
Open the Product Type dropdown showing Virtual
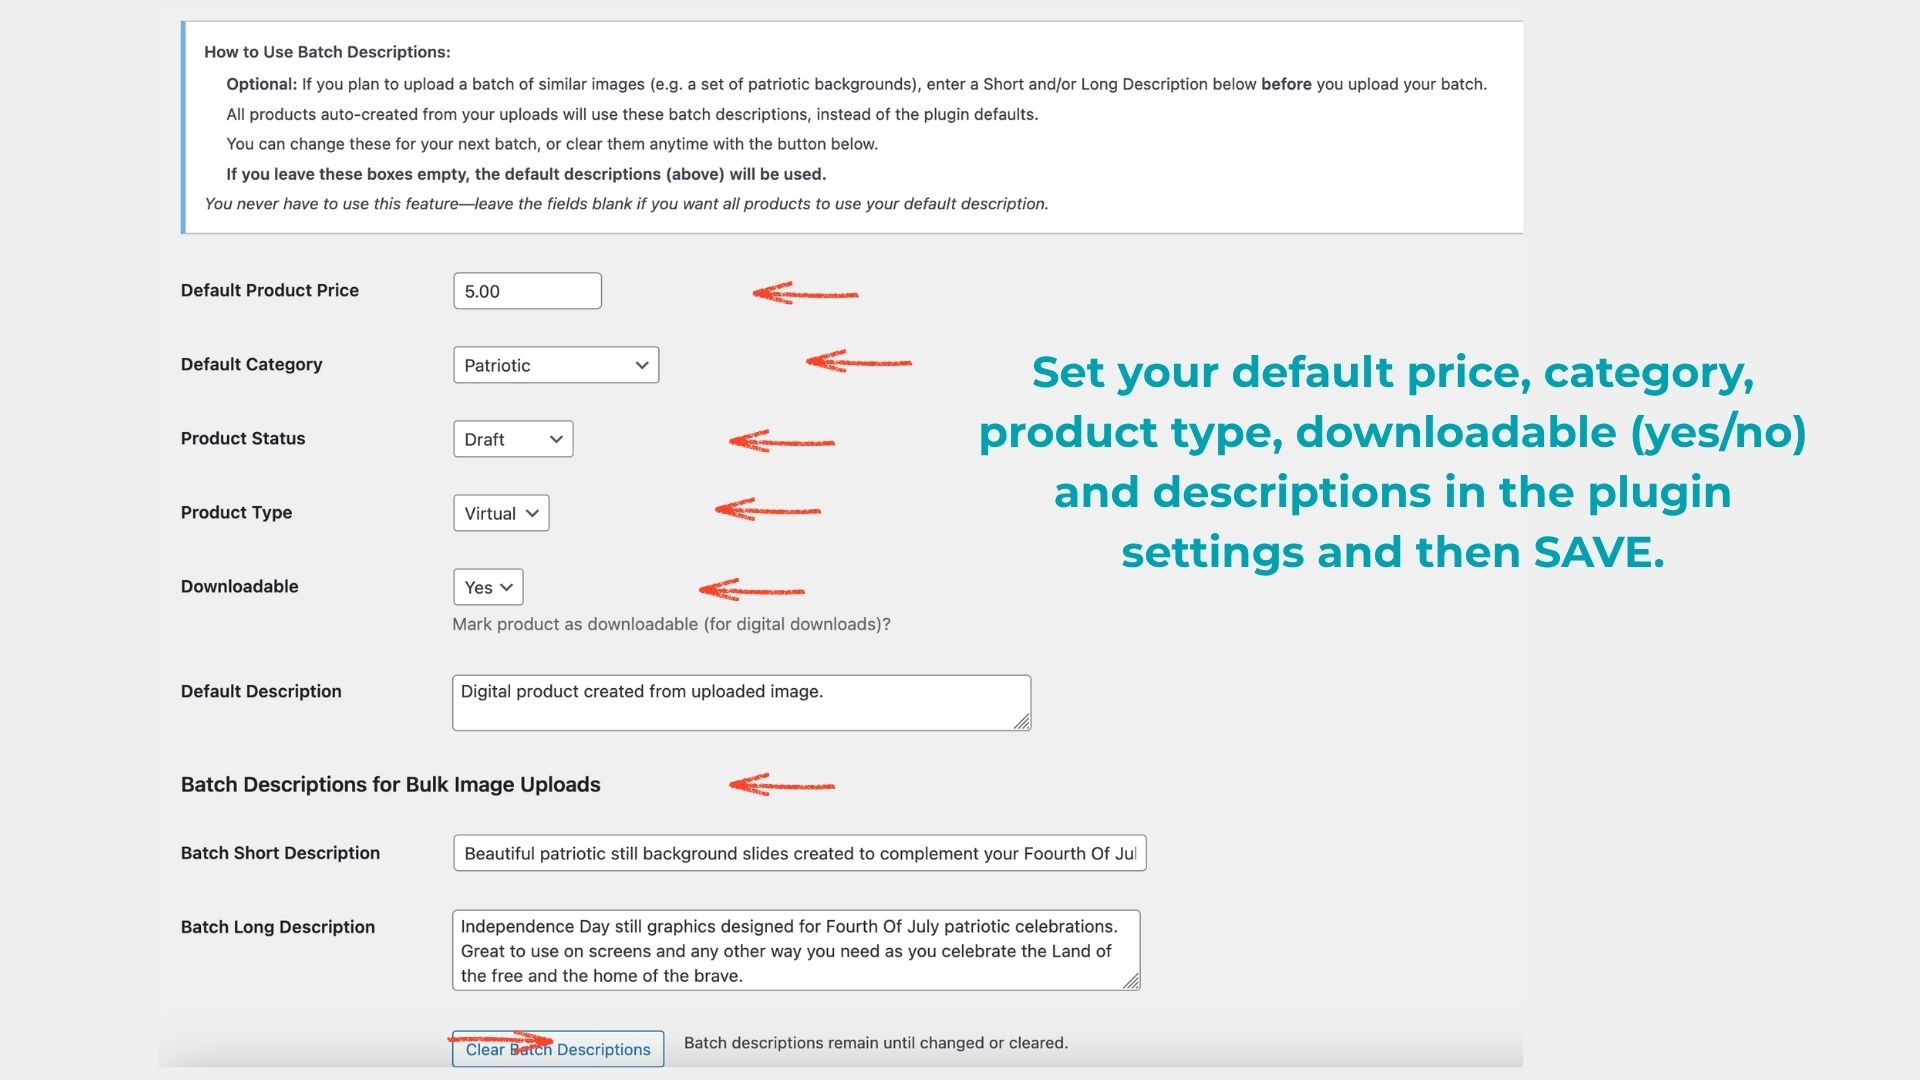coord(501,513)
